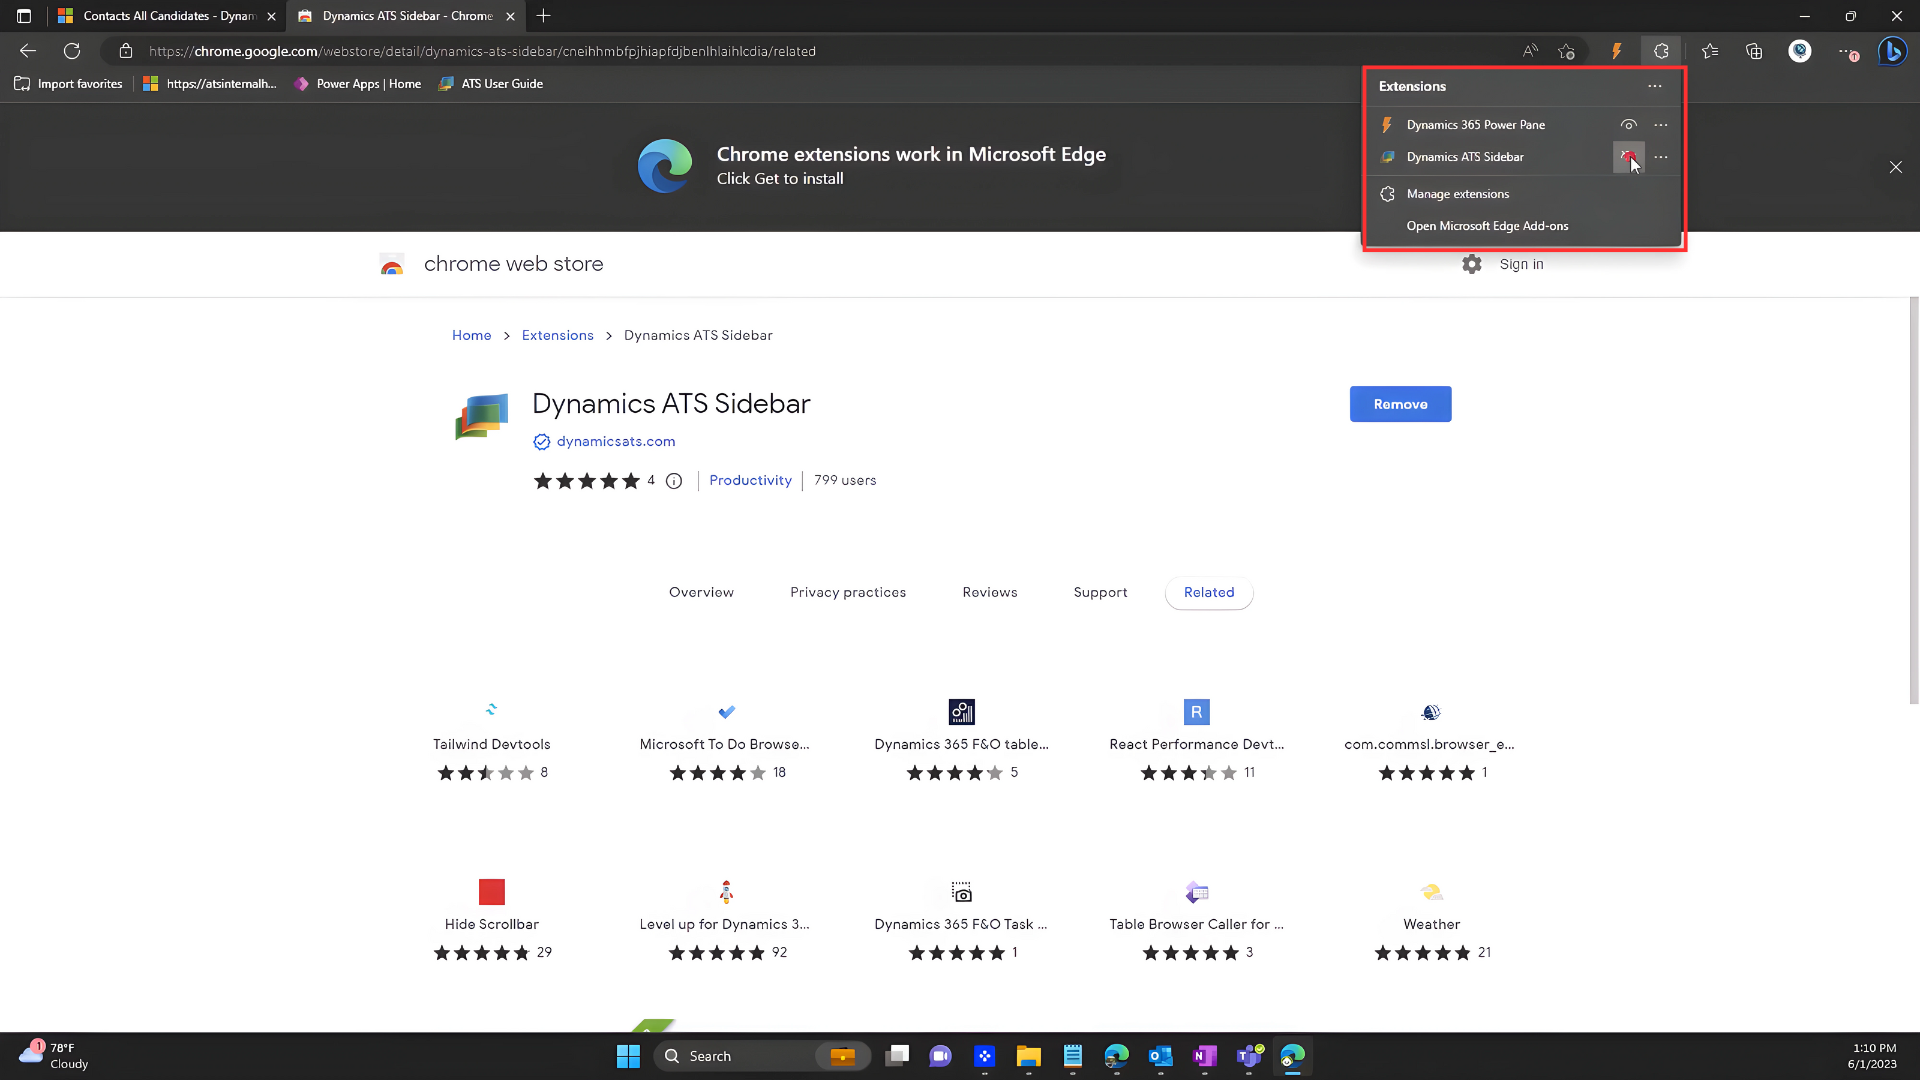
Task: Click the Remove extension button
Action: tap(1400, 404)
